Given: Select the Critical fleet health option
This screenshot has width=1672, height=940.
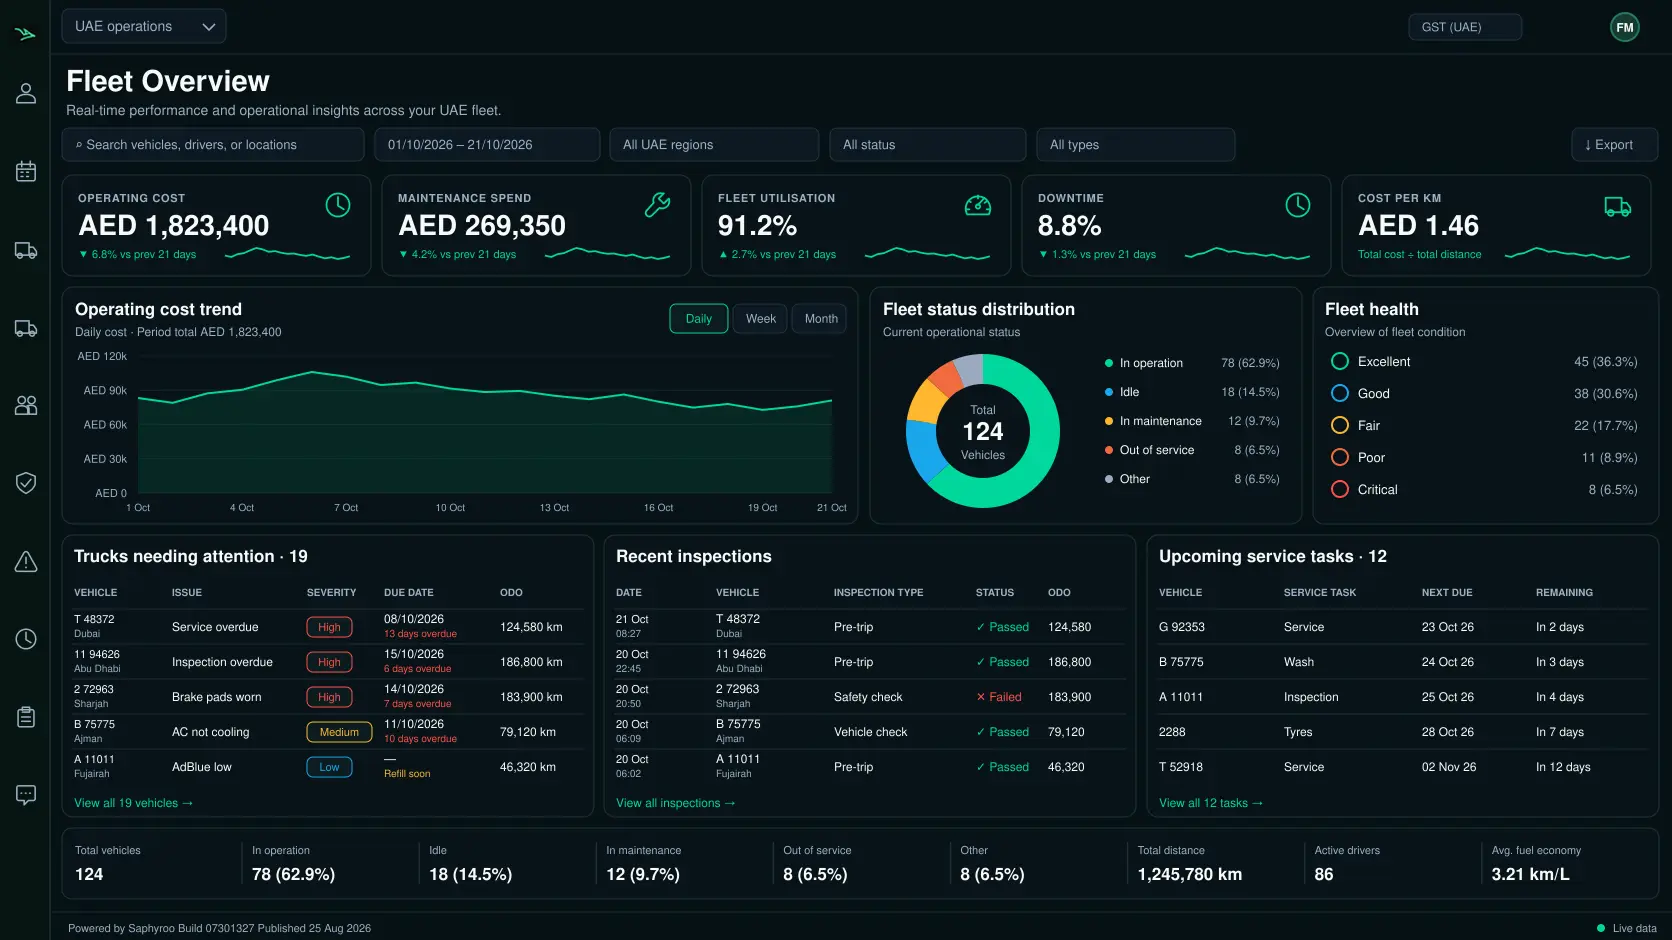Looking at the screenshot, I should (1340, 489).
